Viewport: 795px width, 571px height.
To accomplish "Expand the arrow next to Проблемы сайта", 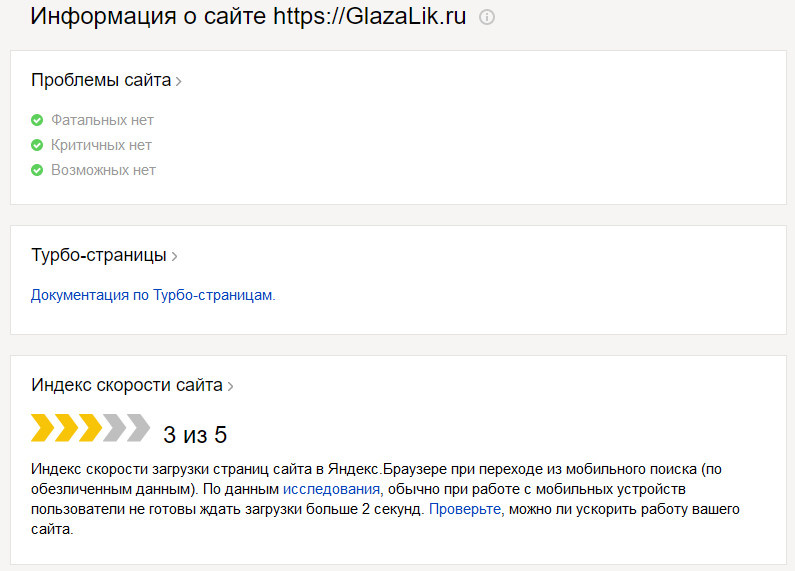I will click(178, 81).
